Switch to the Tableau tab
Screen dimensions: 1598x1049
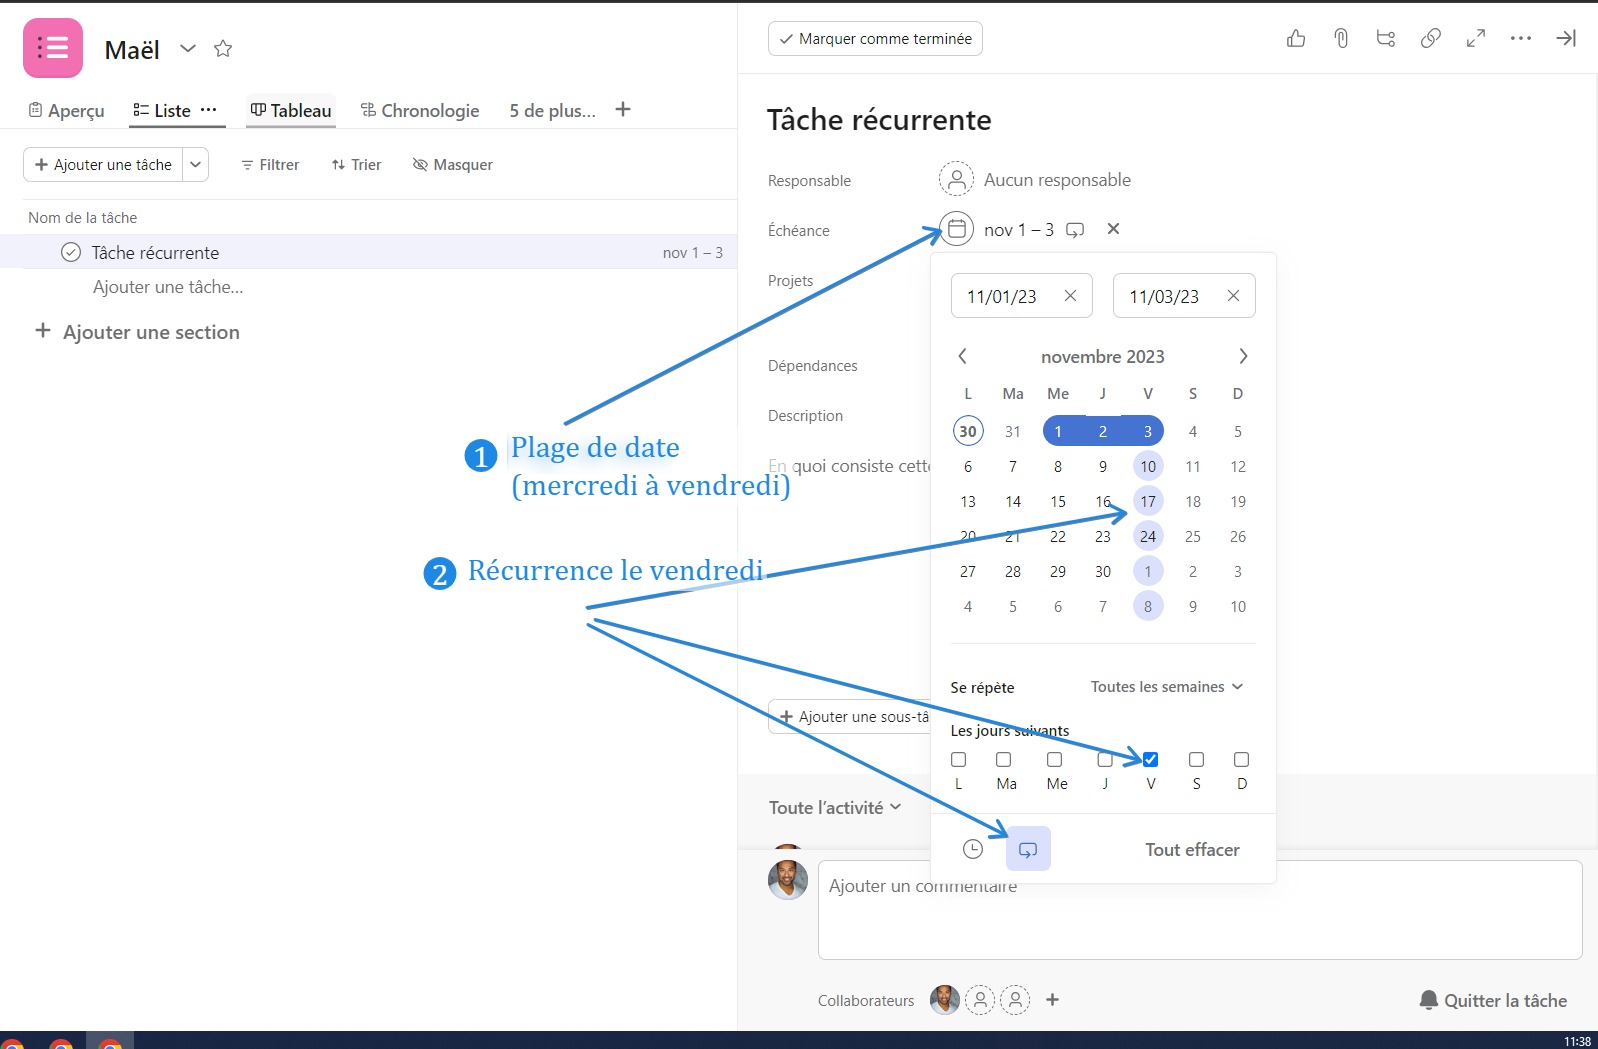[291, 110]
